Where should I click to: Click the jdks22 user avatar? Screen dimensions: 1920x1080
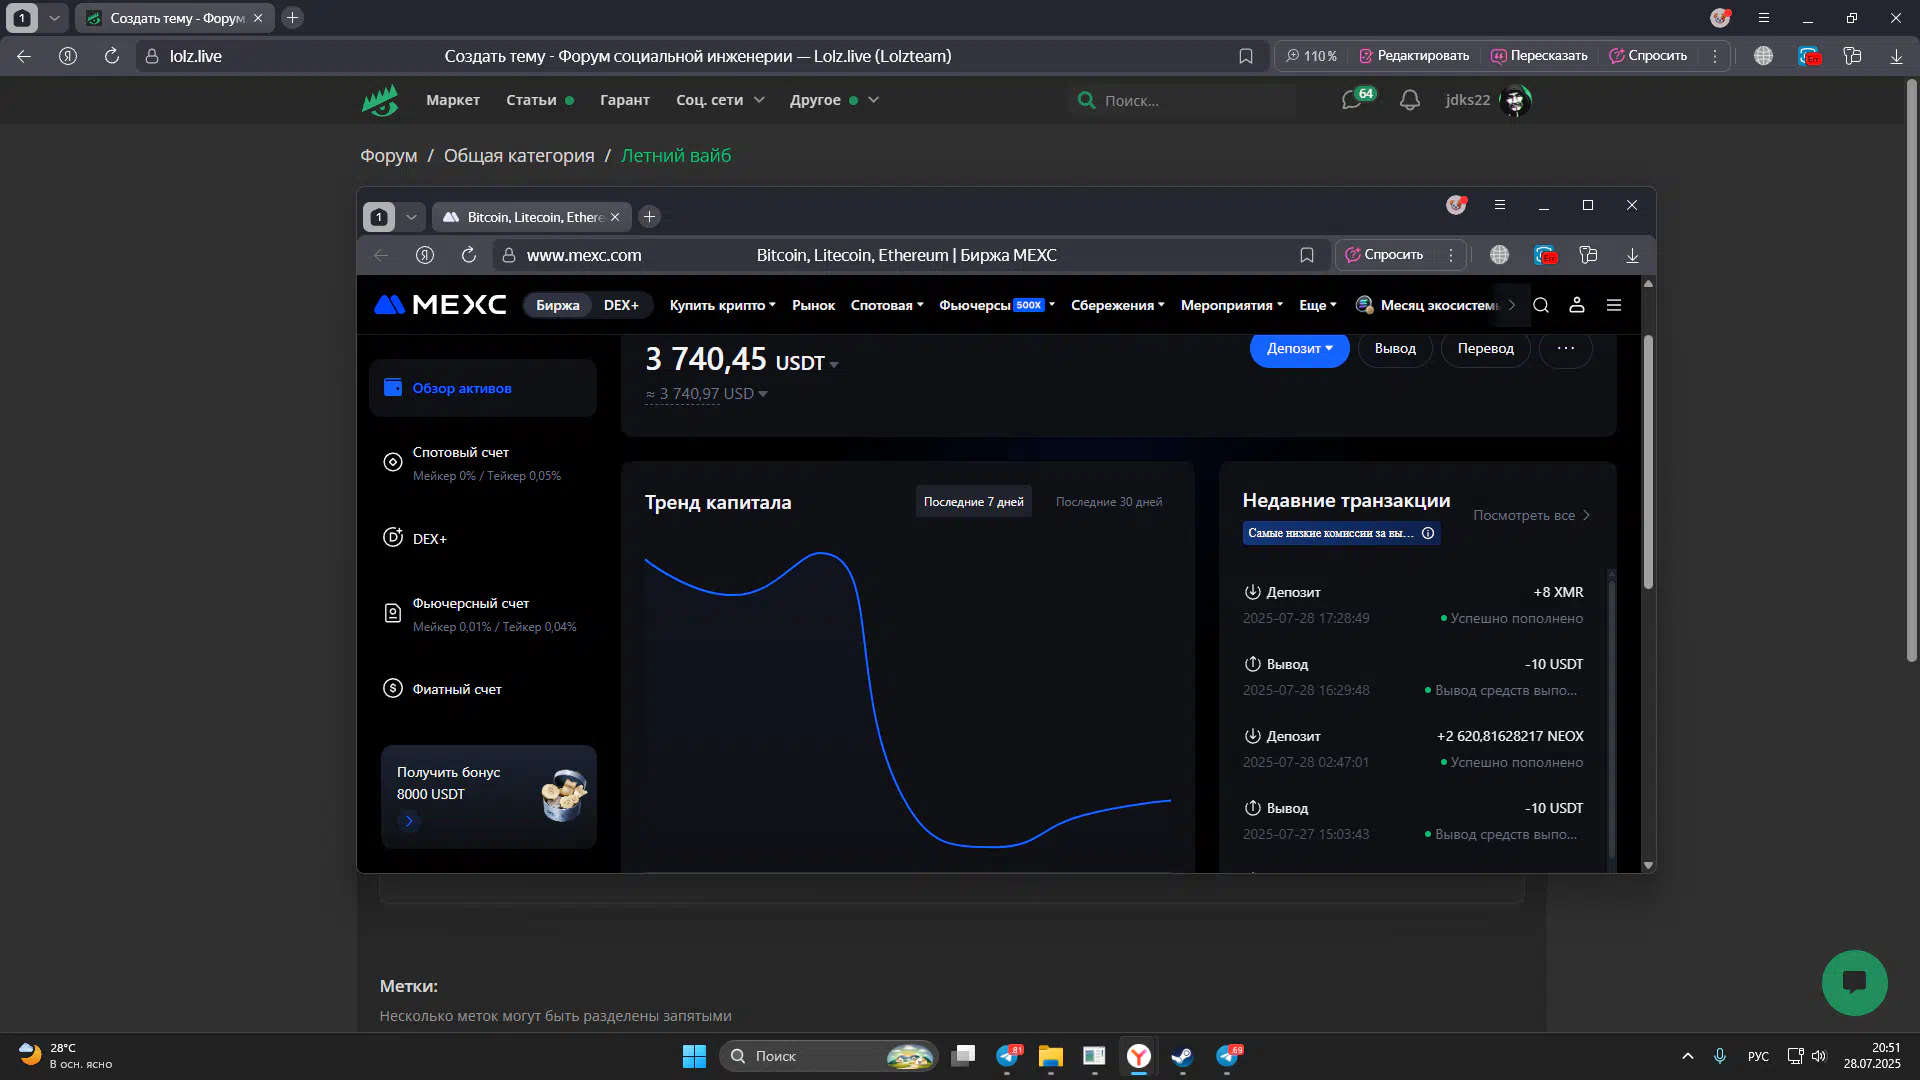tap(1516, 100)
